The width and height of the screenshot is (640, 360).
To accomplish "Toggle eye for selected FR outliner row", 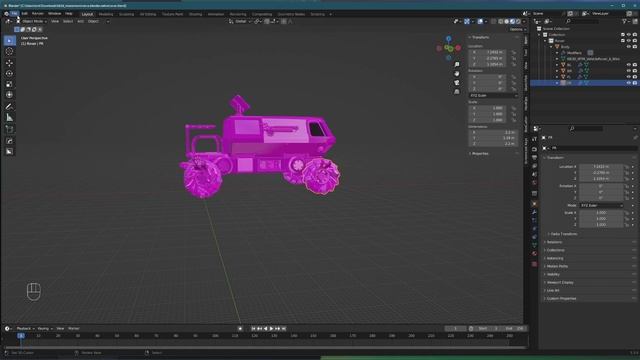I will (x=629, y=83).
